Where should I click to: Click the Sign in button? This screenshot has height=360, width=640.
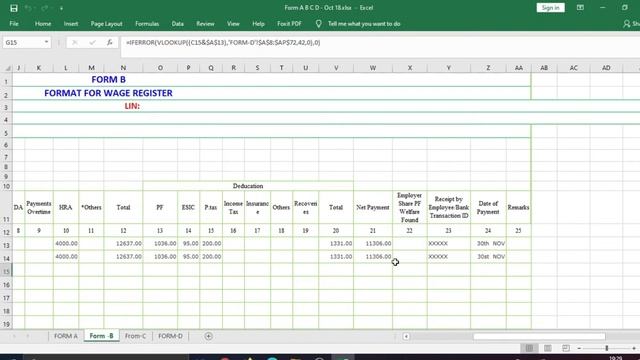pos(550,8)
